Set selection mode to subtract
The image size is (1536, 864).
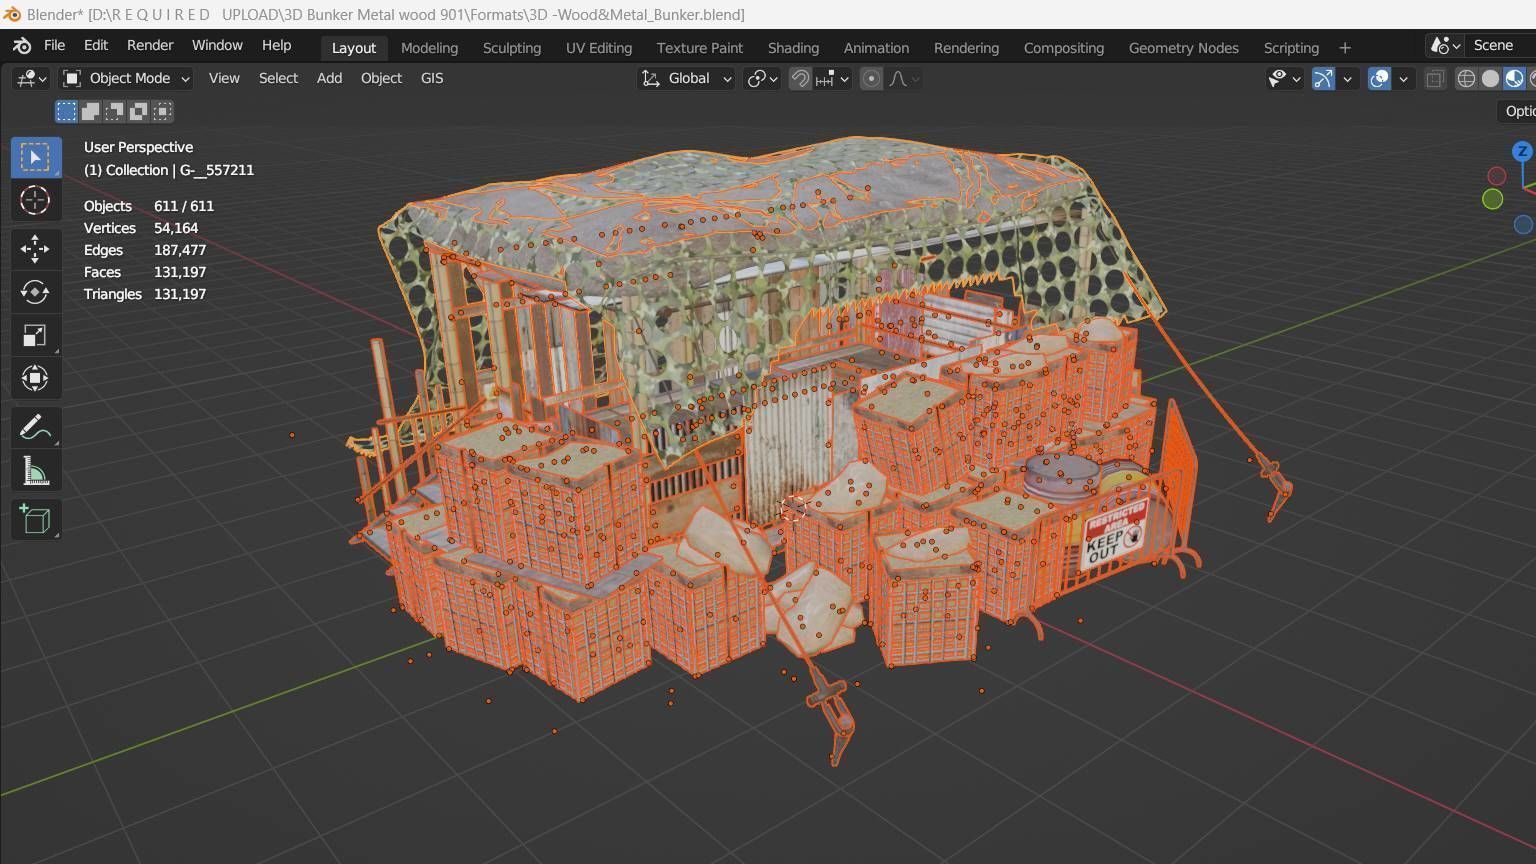tap(114, 111)
